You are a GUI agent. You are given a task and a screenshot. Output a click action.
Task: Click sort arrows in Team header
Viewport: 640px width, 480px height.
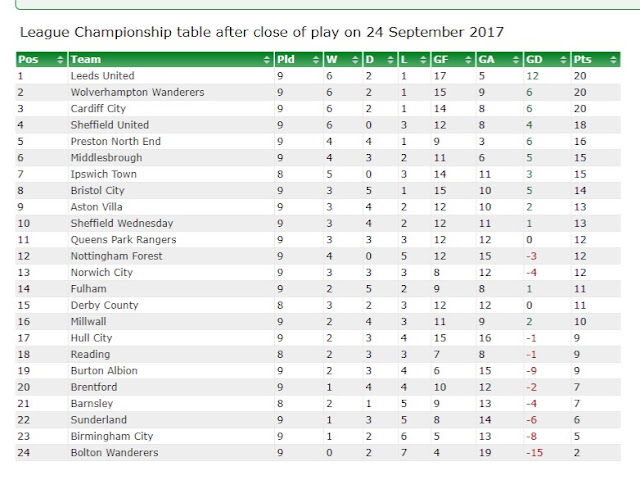[x=267, y=60]
